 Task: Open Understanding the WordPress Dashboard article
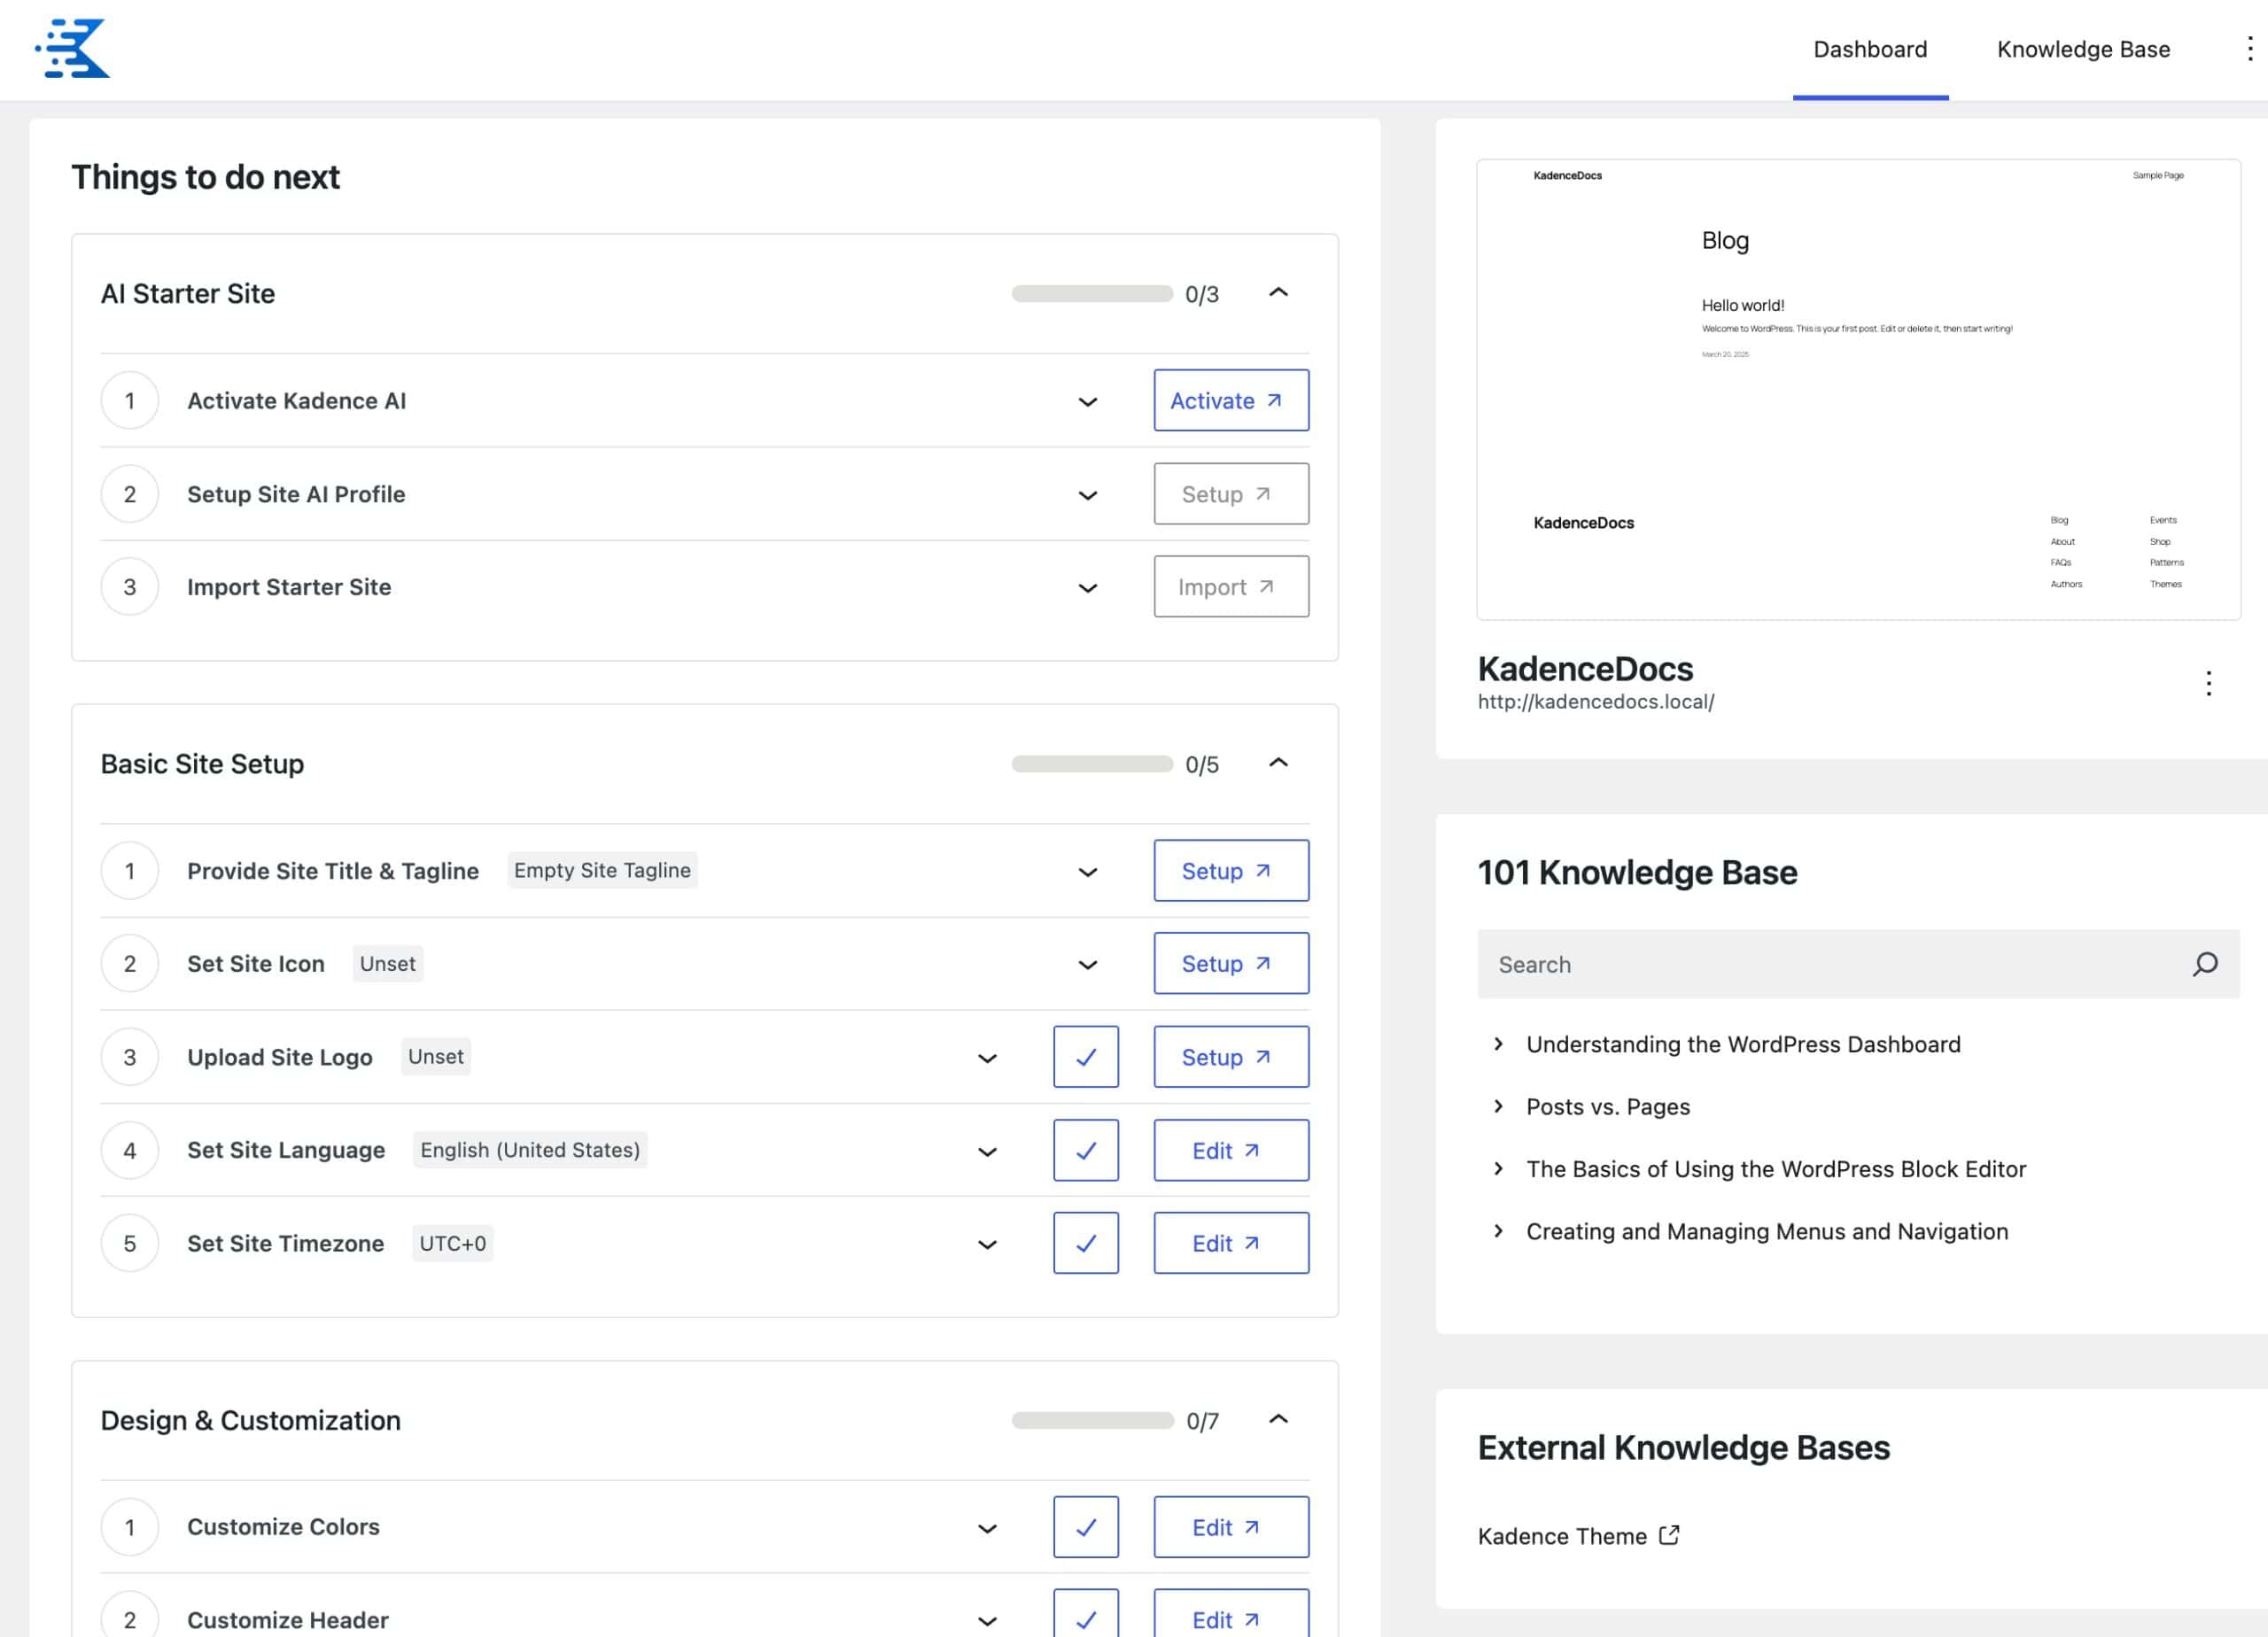point(1743,1044)
